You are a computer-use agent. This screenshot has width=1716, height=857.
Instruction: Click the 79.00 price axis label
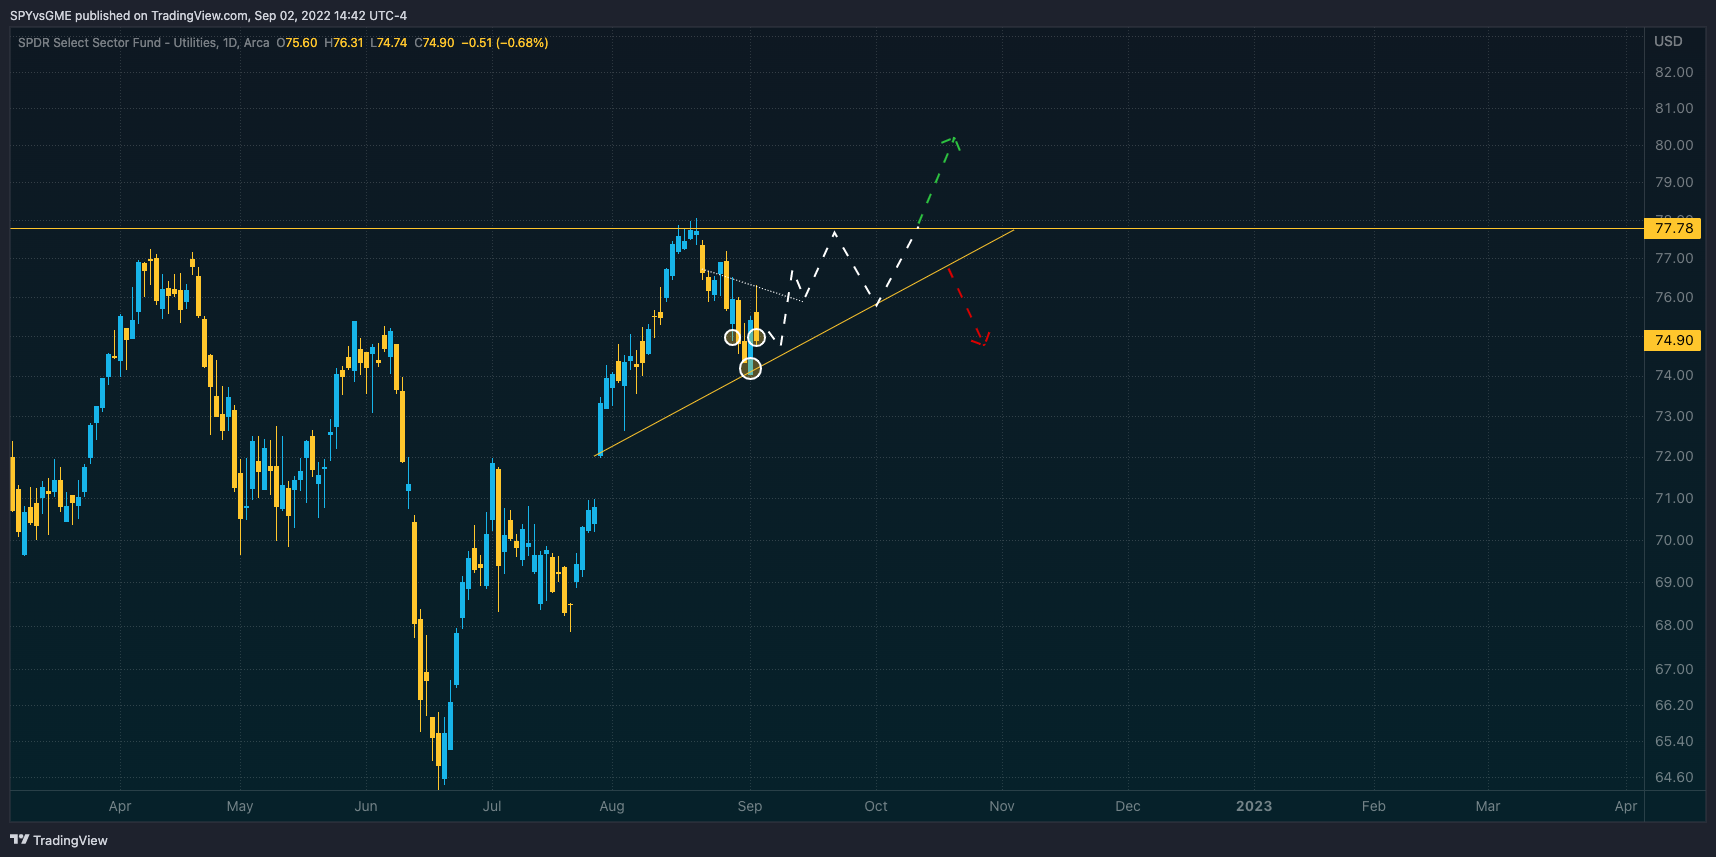tap(1674, 182)
